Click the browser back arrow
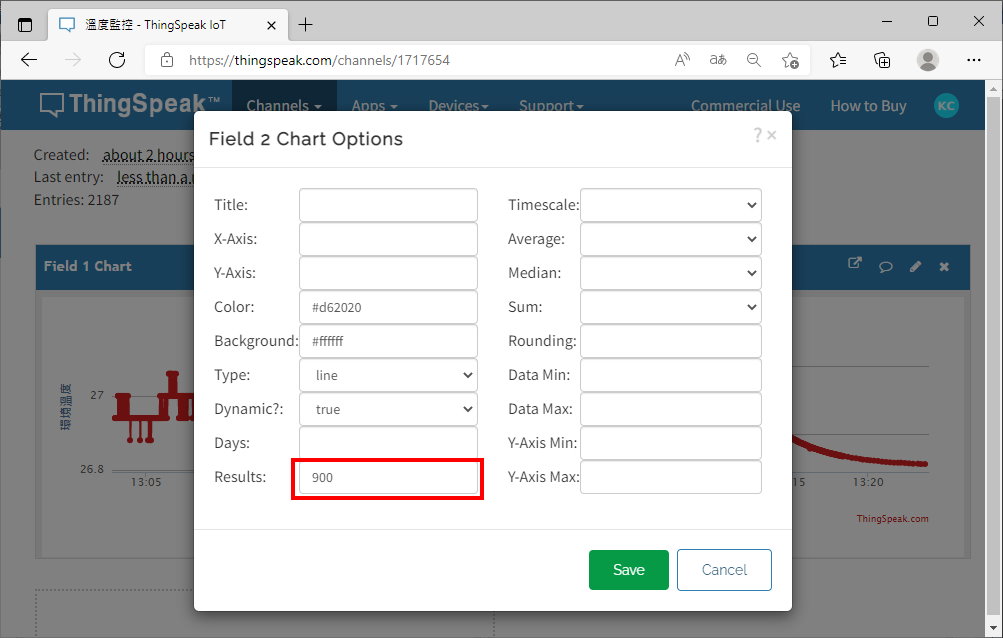 (29, 60)
